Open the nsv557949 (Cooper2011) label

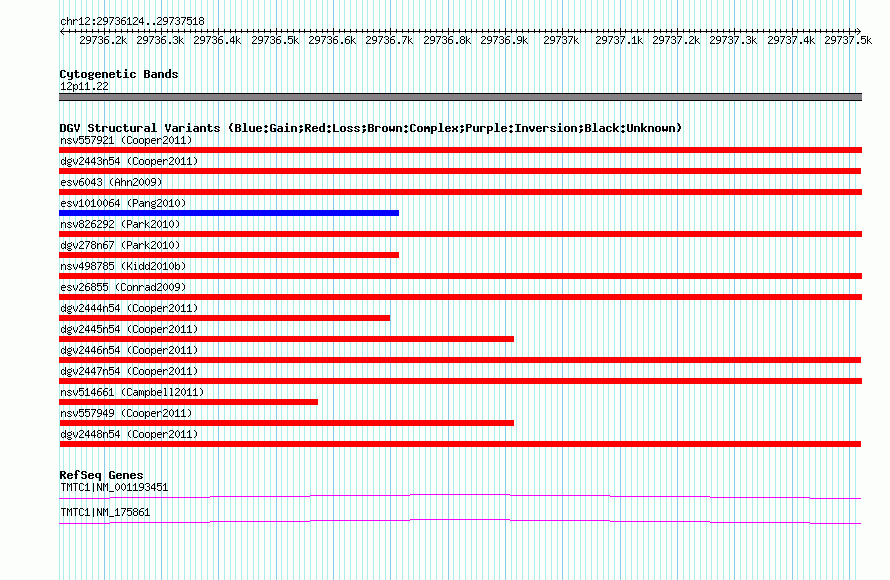point(126,413)
